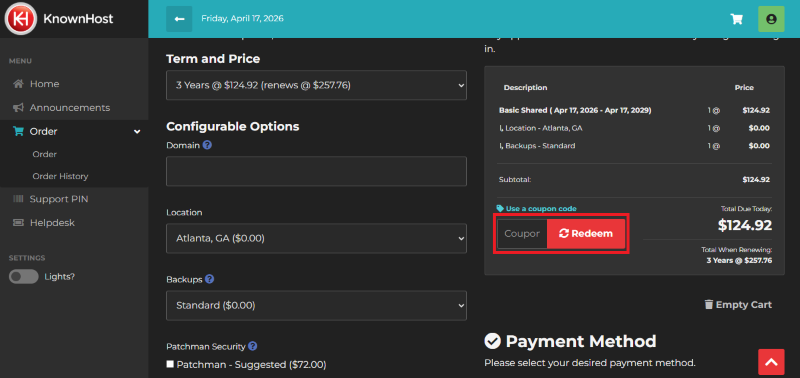Click the Backups help question mark icon

[209, 280]
